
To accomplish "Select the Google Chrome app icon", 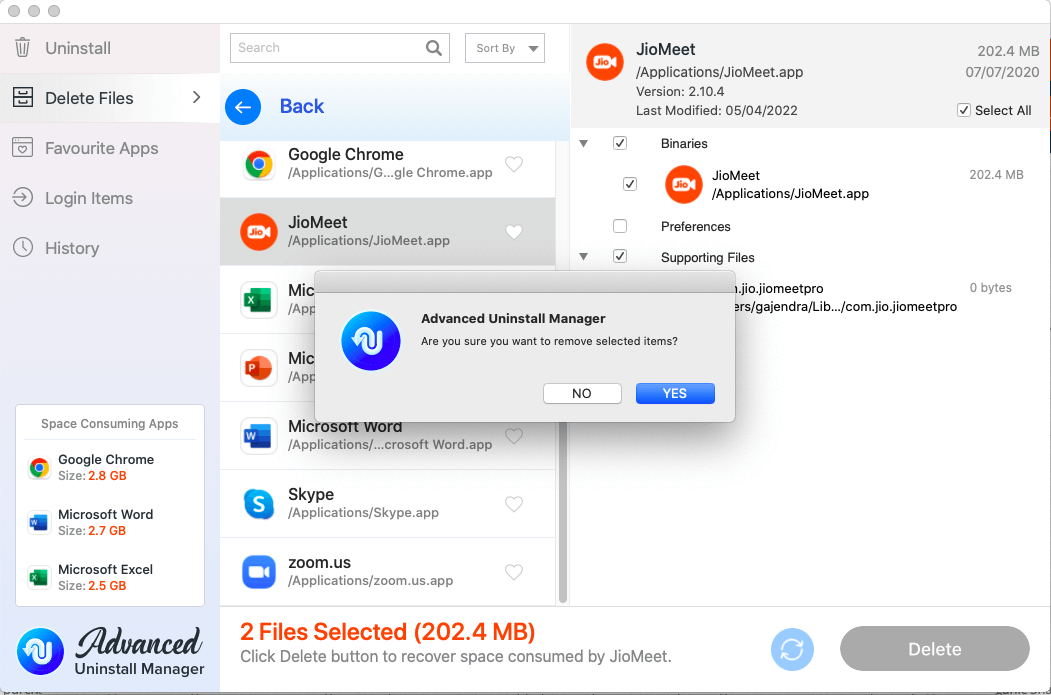I will [x=259, y=164].
